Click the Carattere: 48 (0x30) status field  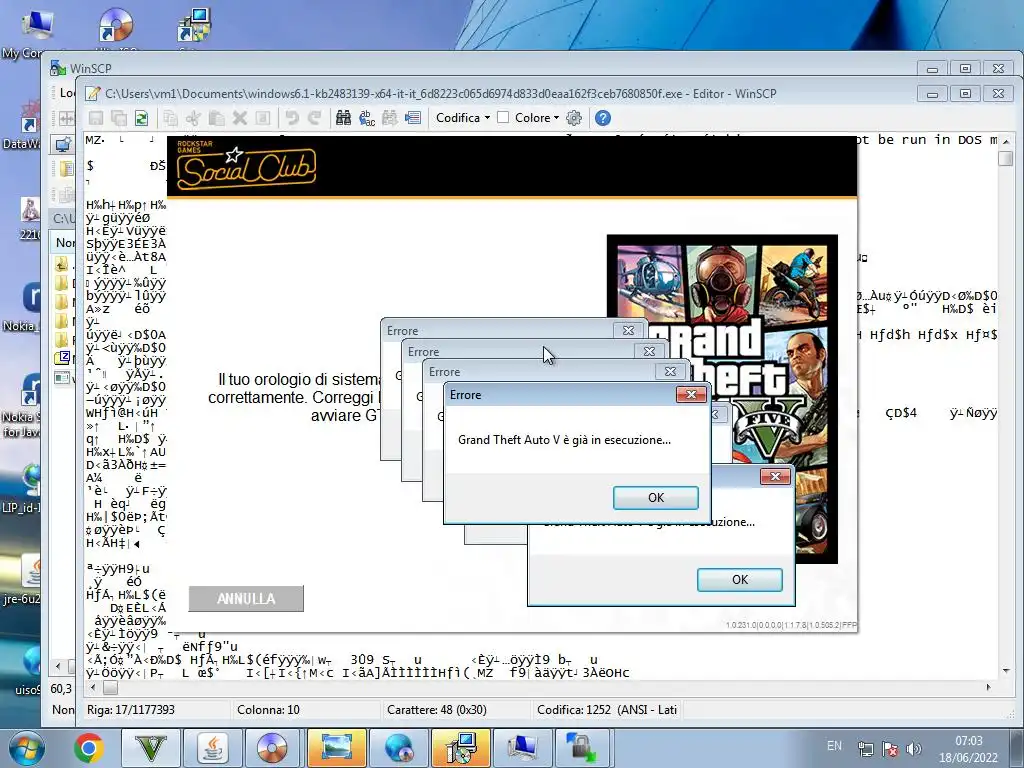coord(456,710)
